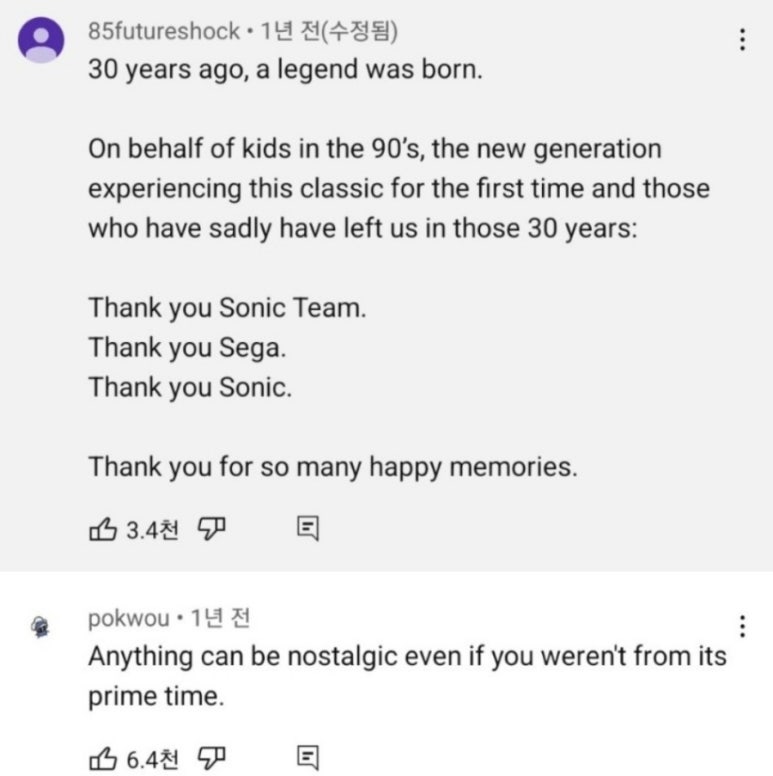Open reply icon under 85futureshock comment
773x776 pixels.
[308, 529]
